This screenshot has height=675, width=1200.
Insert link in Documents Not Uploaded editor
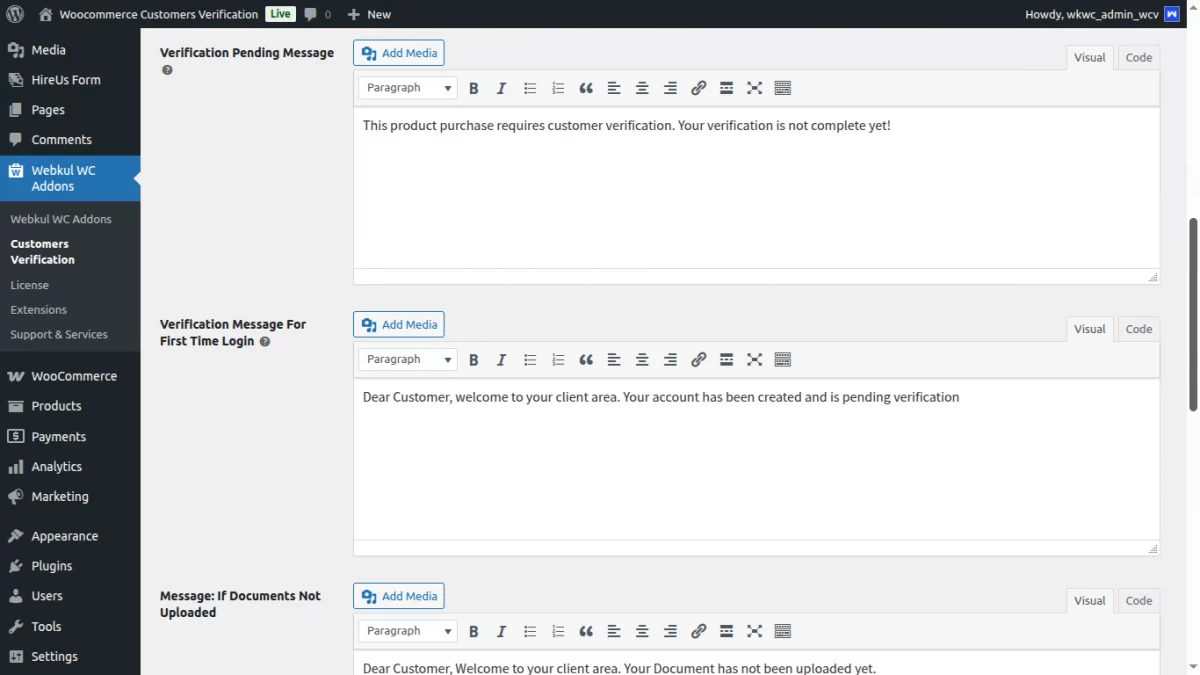(x=699, y=631)
